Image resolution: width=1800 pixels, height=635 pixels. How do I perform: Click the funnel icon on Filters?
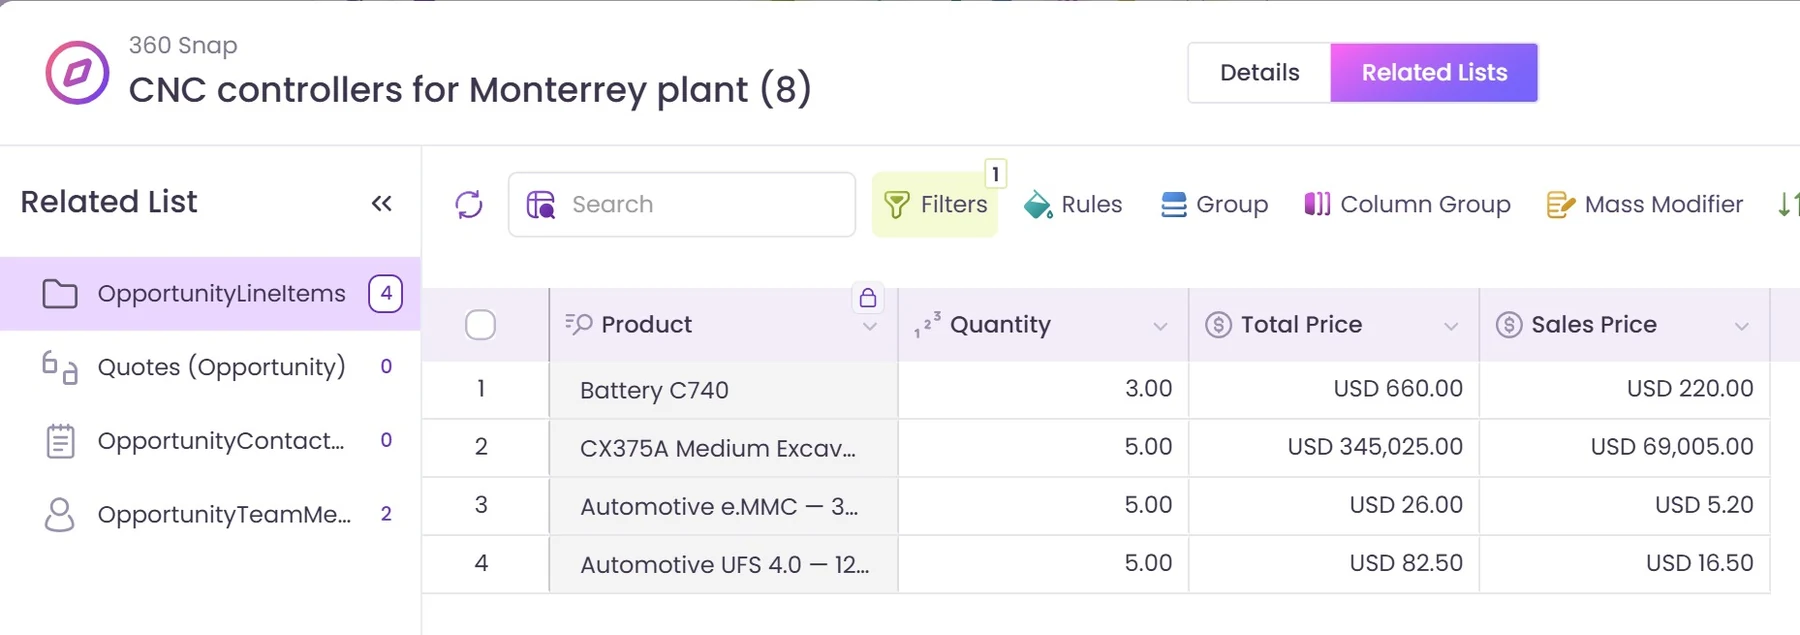pyautogui.click(x=897, y=205)
